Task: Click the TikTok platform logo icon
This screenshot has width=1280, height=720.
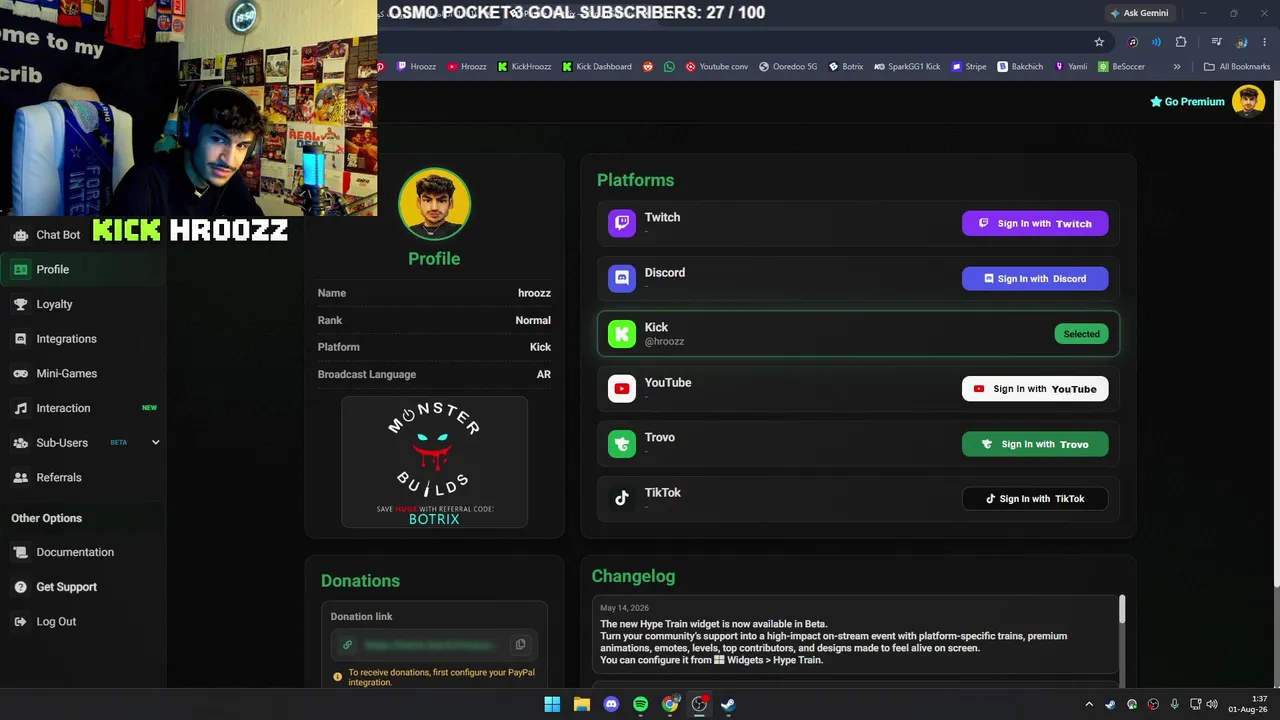Action: click(x=622, y=498)
